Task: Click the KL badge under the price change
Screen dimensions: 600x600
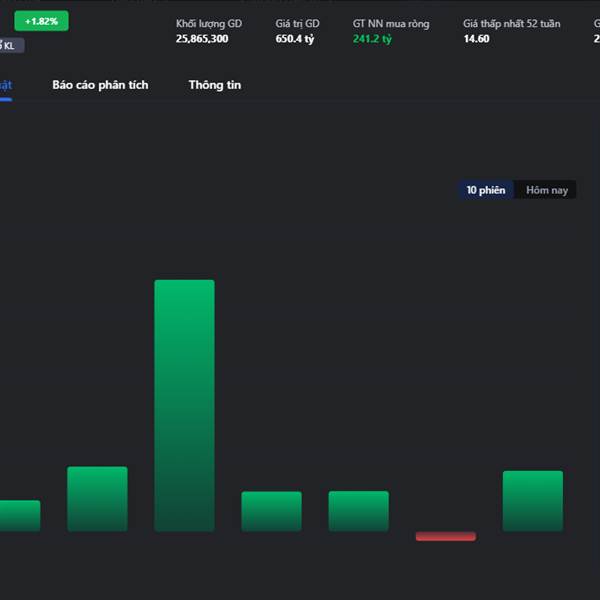Action: [x=10, y=46]
